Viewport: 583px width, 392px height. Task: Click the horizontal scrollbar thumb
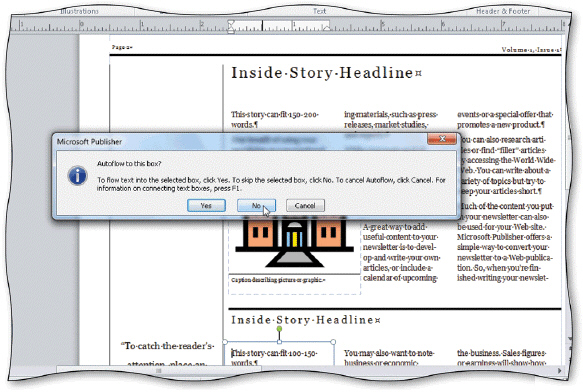(x=159, y=370)
